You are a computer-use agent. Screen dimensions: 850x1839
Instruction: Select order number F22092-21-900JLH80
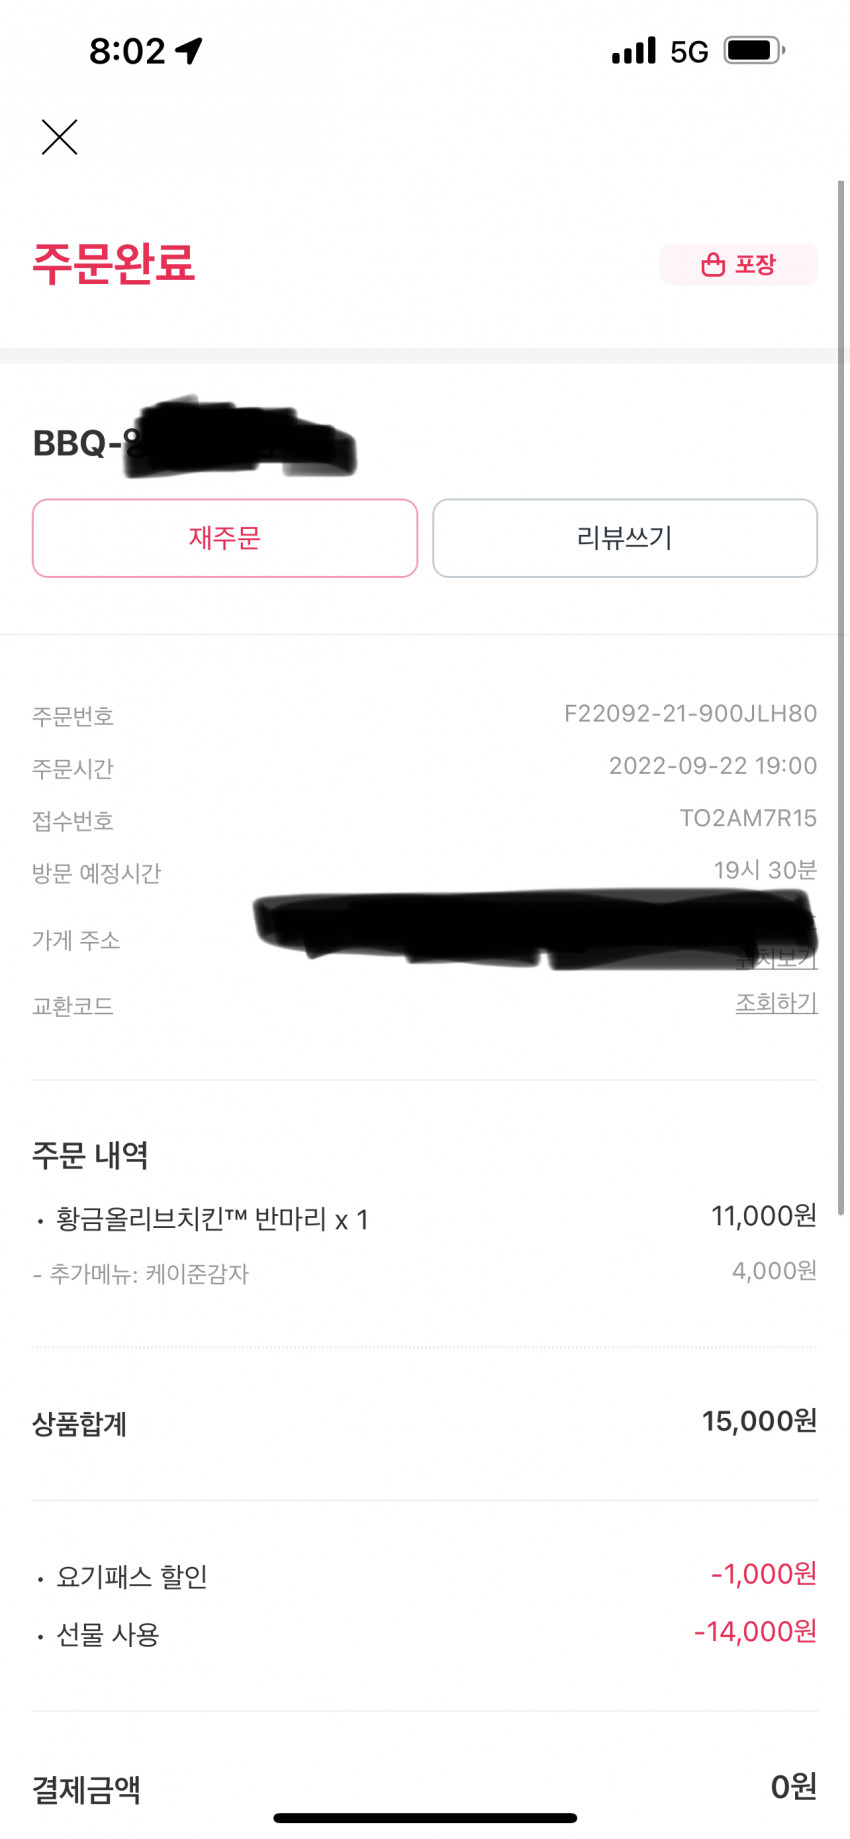click(690, 714)
